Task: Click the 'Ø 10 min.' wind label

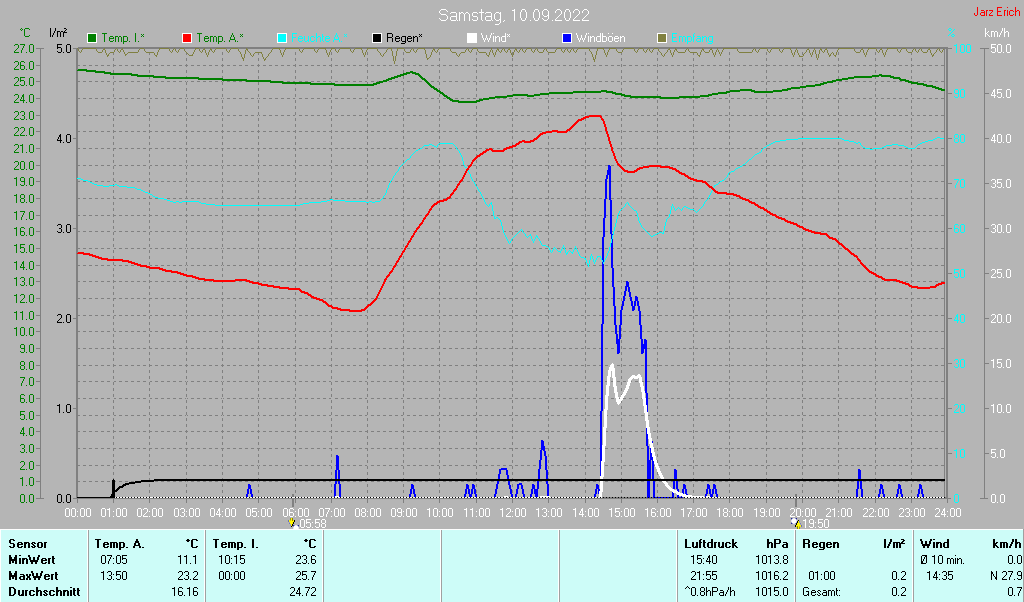Action: (942, 560)
